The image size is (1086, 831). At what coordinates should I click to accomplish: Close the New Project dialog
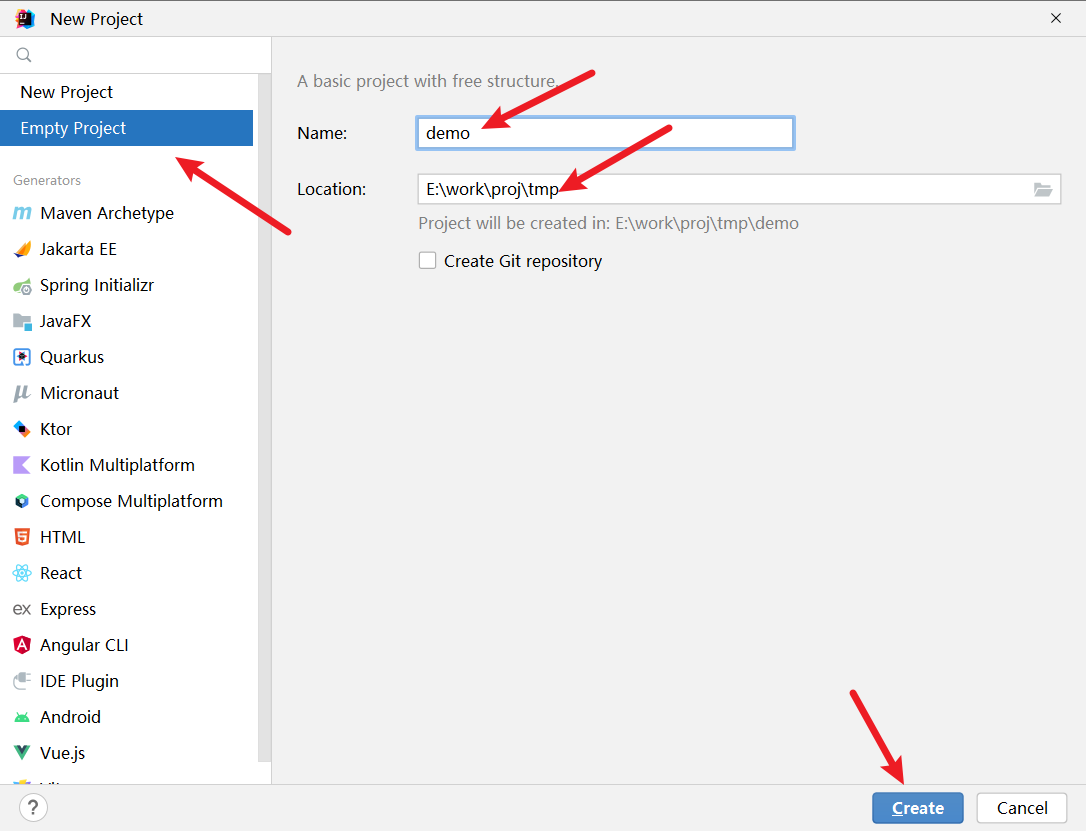(1056, 18)
